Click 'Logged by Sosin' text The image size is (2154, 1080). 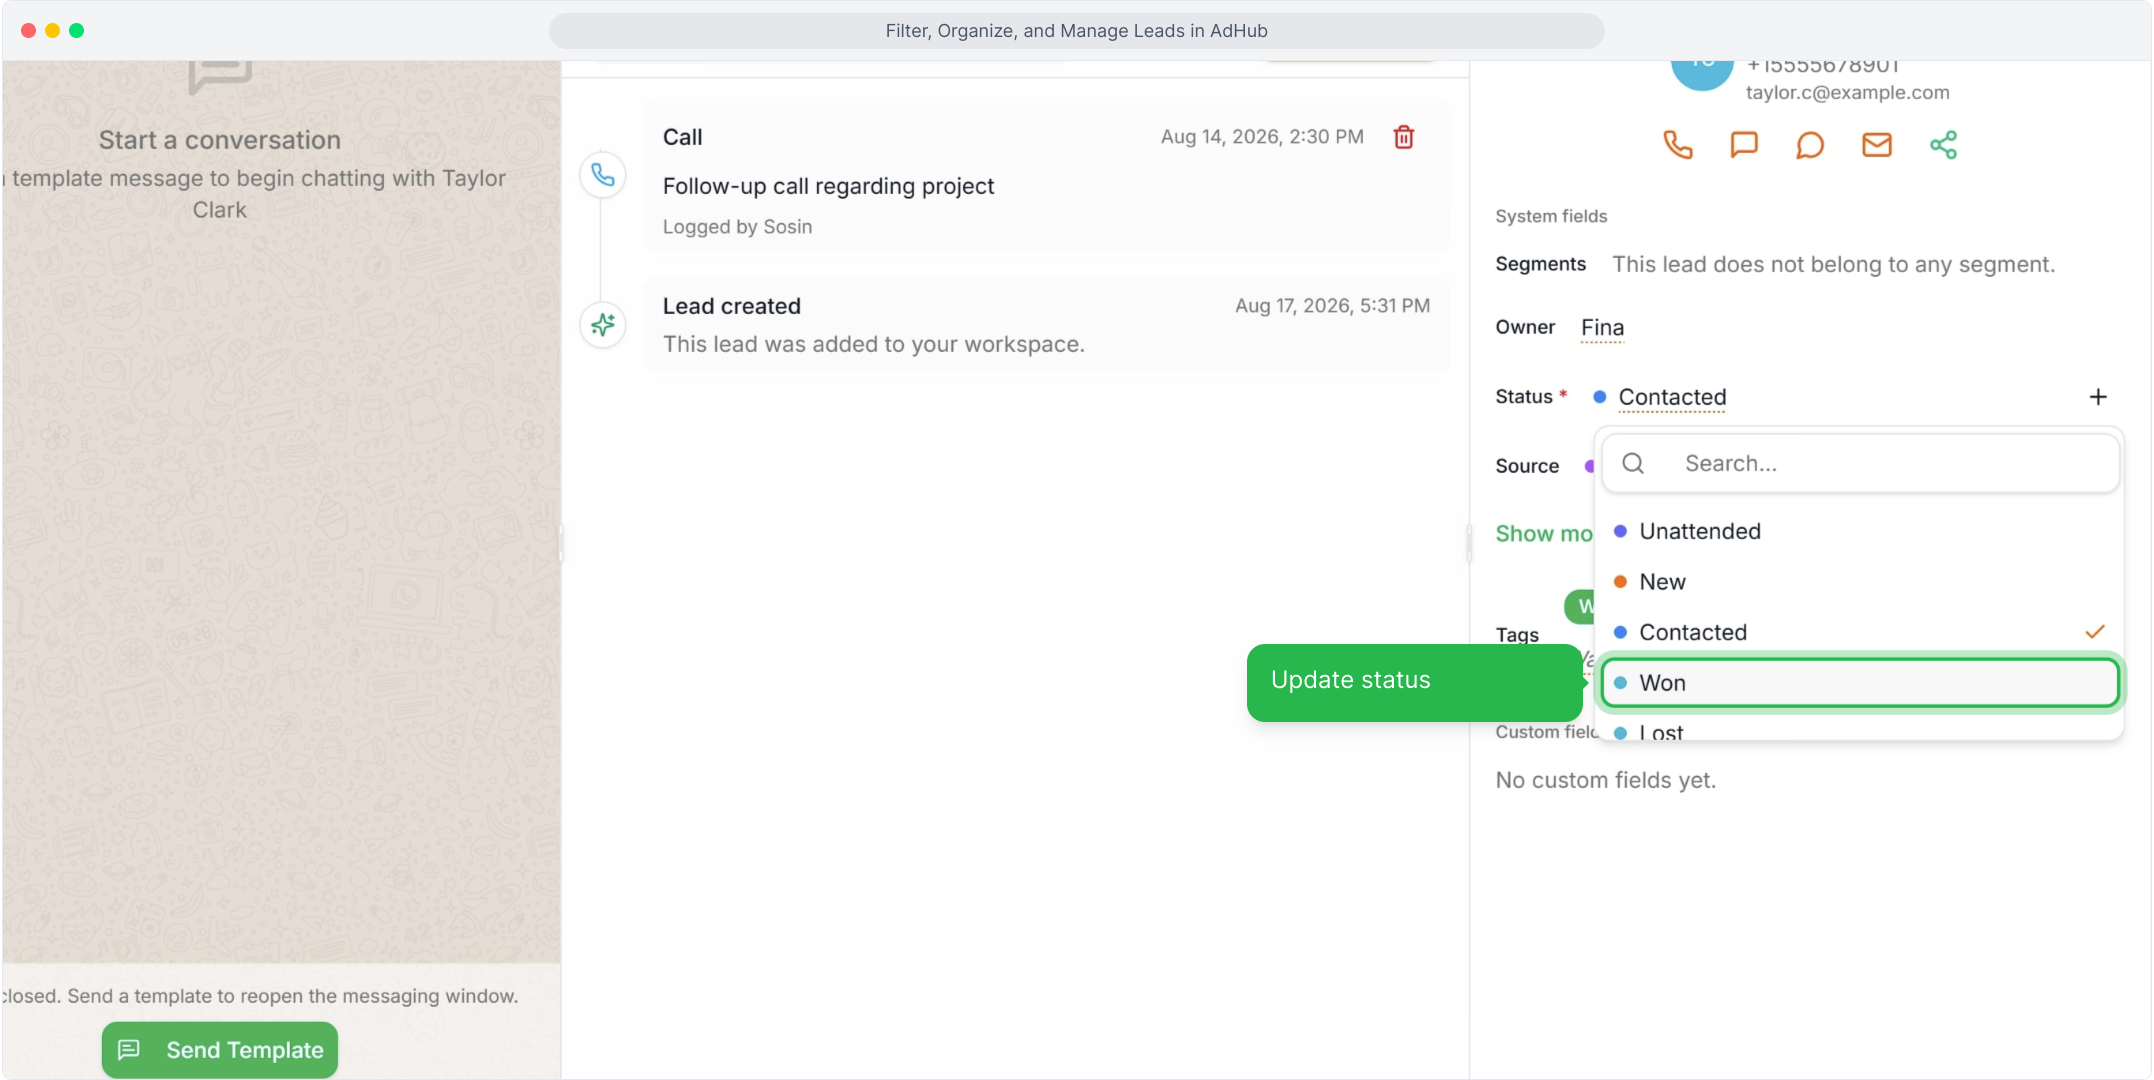point(737,227)
